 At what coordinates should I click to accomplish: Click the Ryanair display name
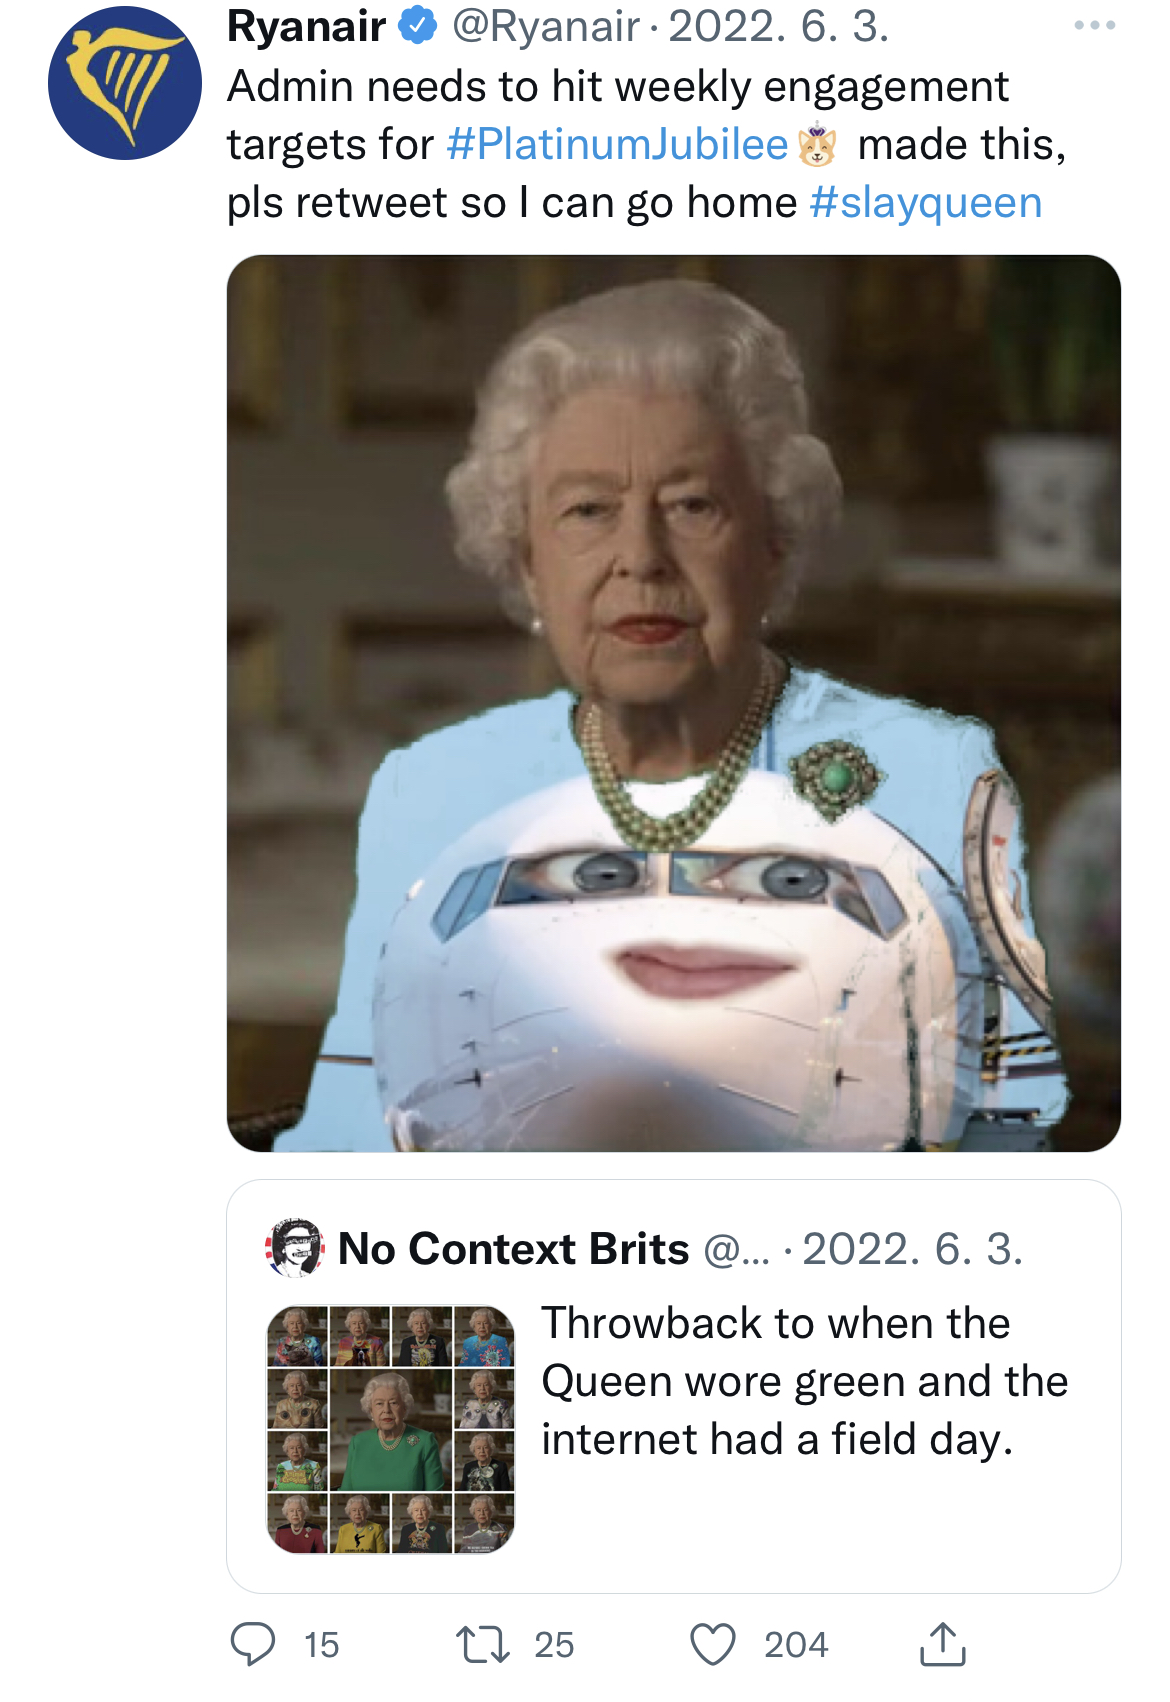306,26
